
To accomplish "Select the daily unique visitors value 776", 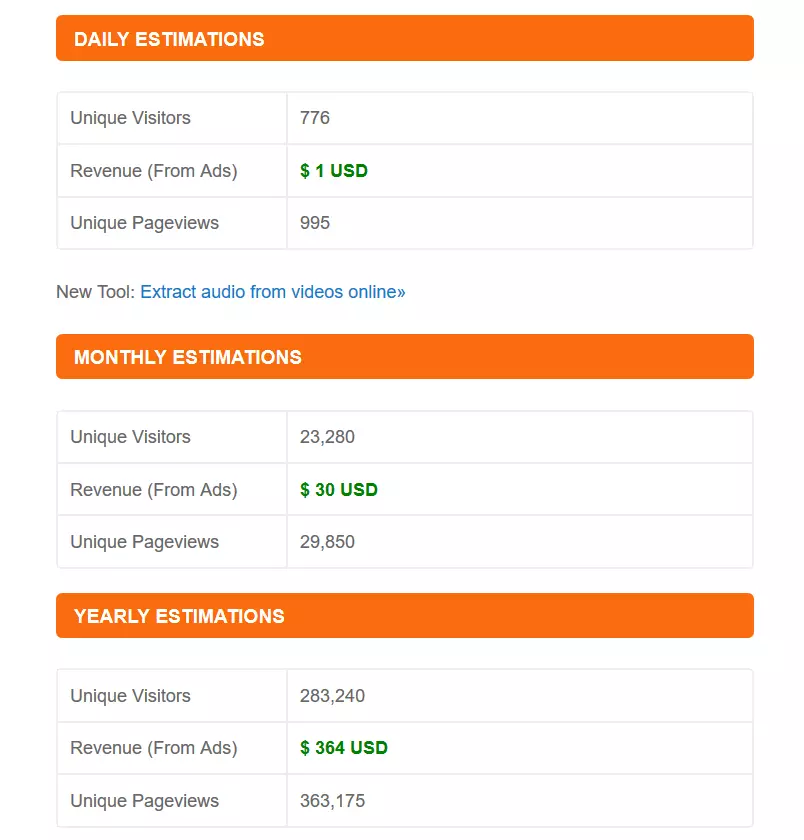I will 315,118.
